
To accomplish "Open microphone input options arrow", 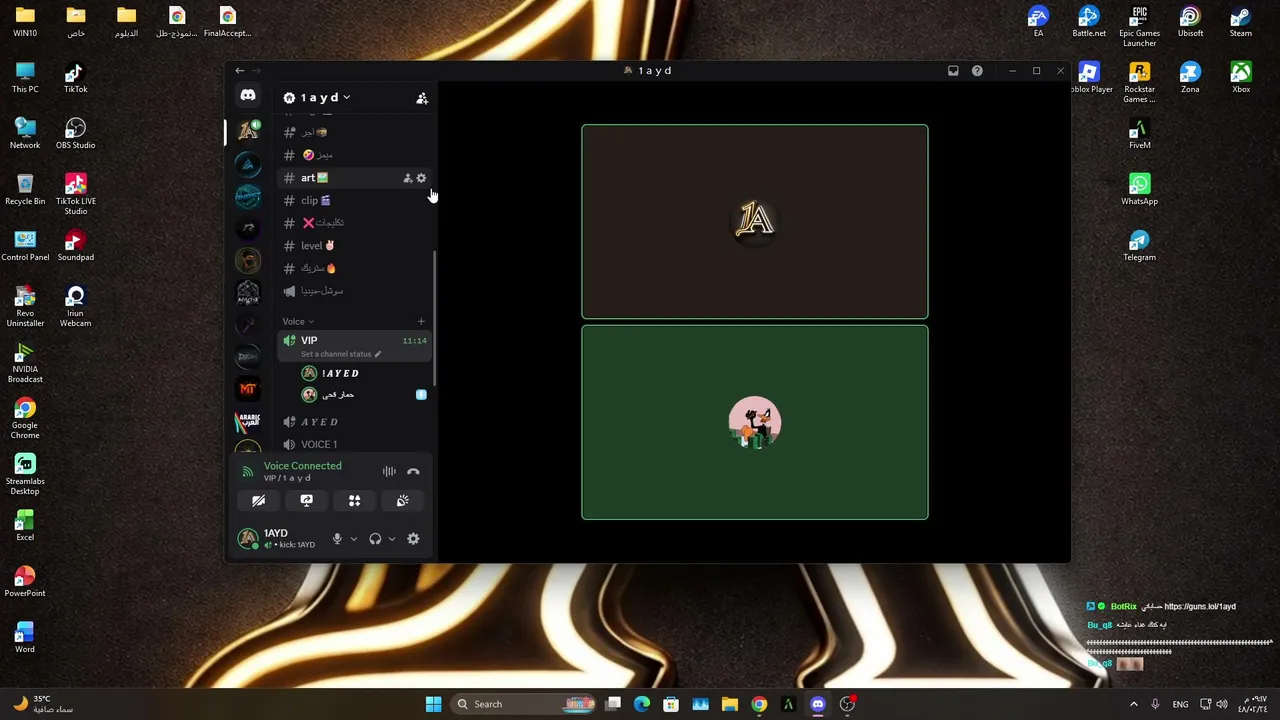I will tap(353, 539).
